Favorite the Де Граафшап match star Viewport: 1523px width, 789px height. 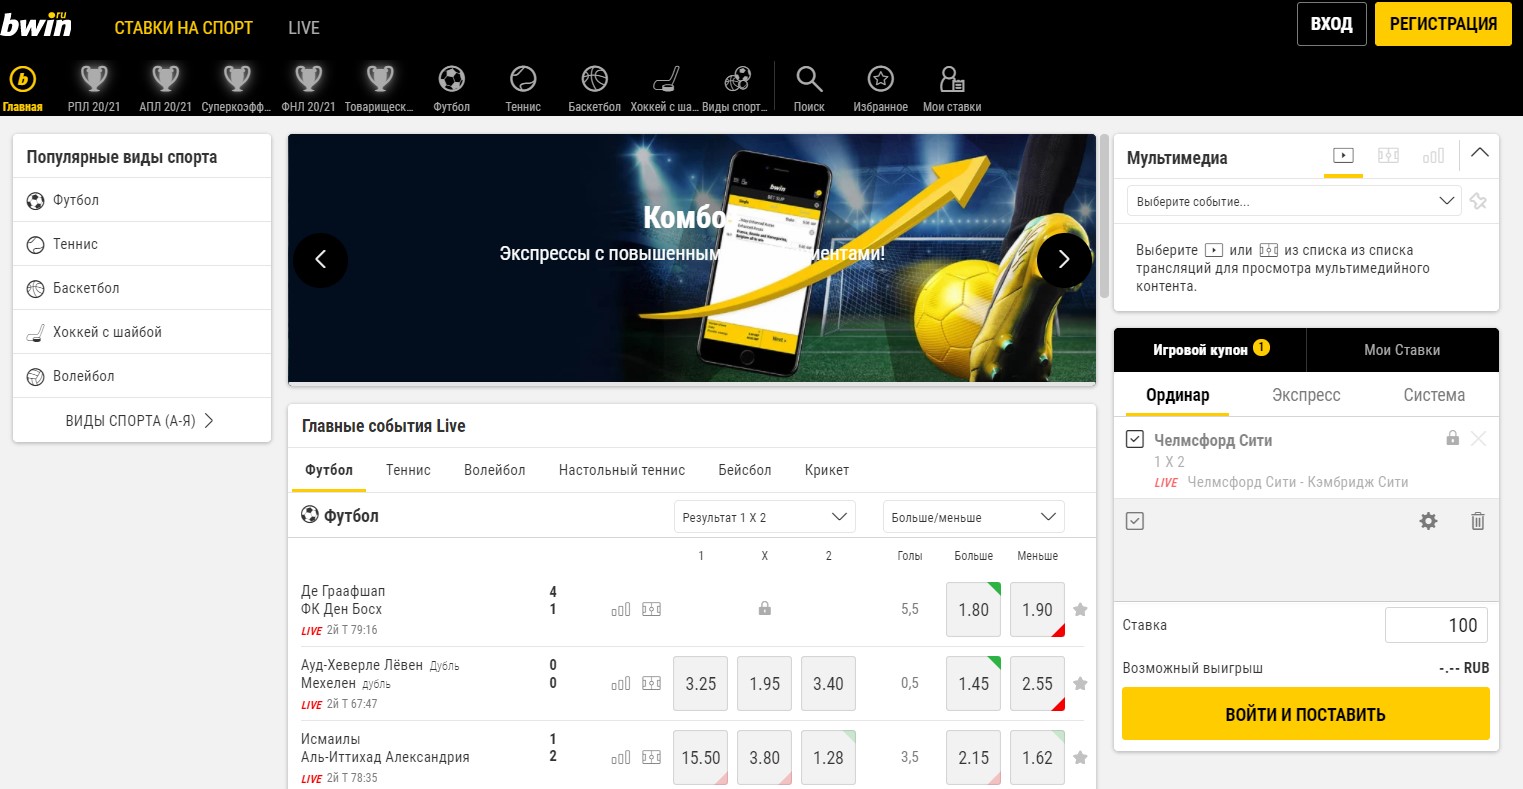tap(1080, 609)
